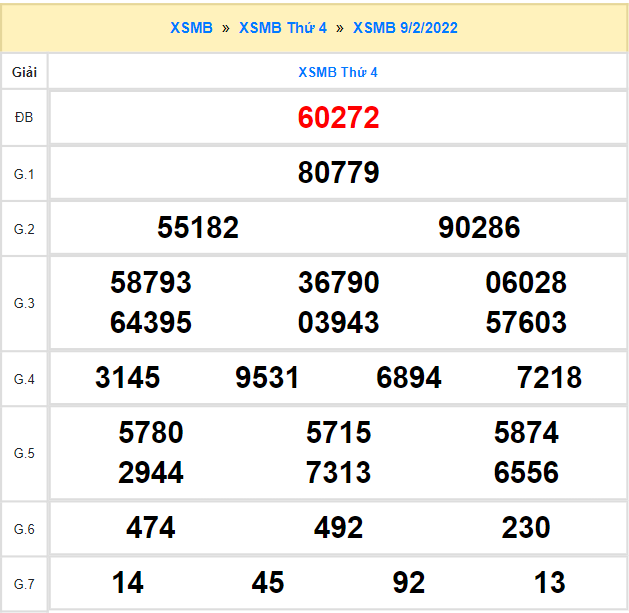
Task: Select the G.3 number 36790
Action: 338,283
